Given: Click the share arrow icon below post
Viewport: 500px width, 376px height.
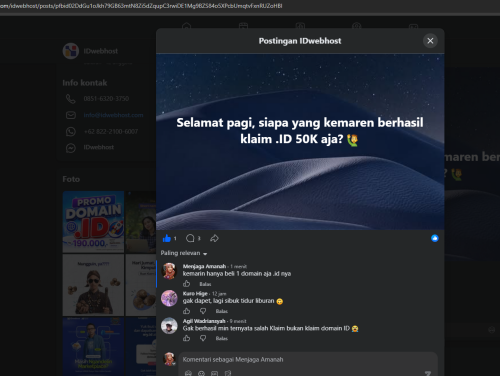Looking at the screenshot, I should pyautogui.click(x=214, y=238).
